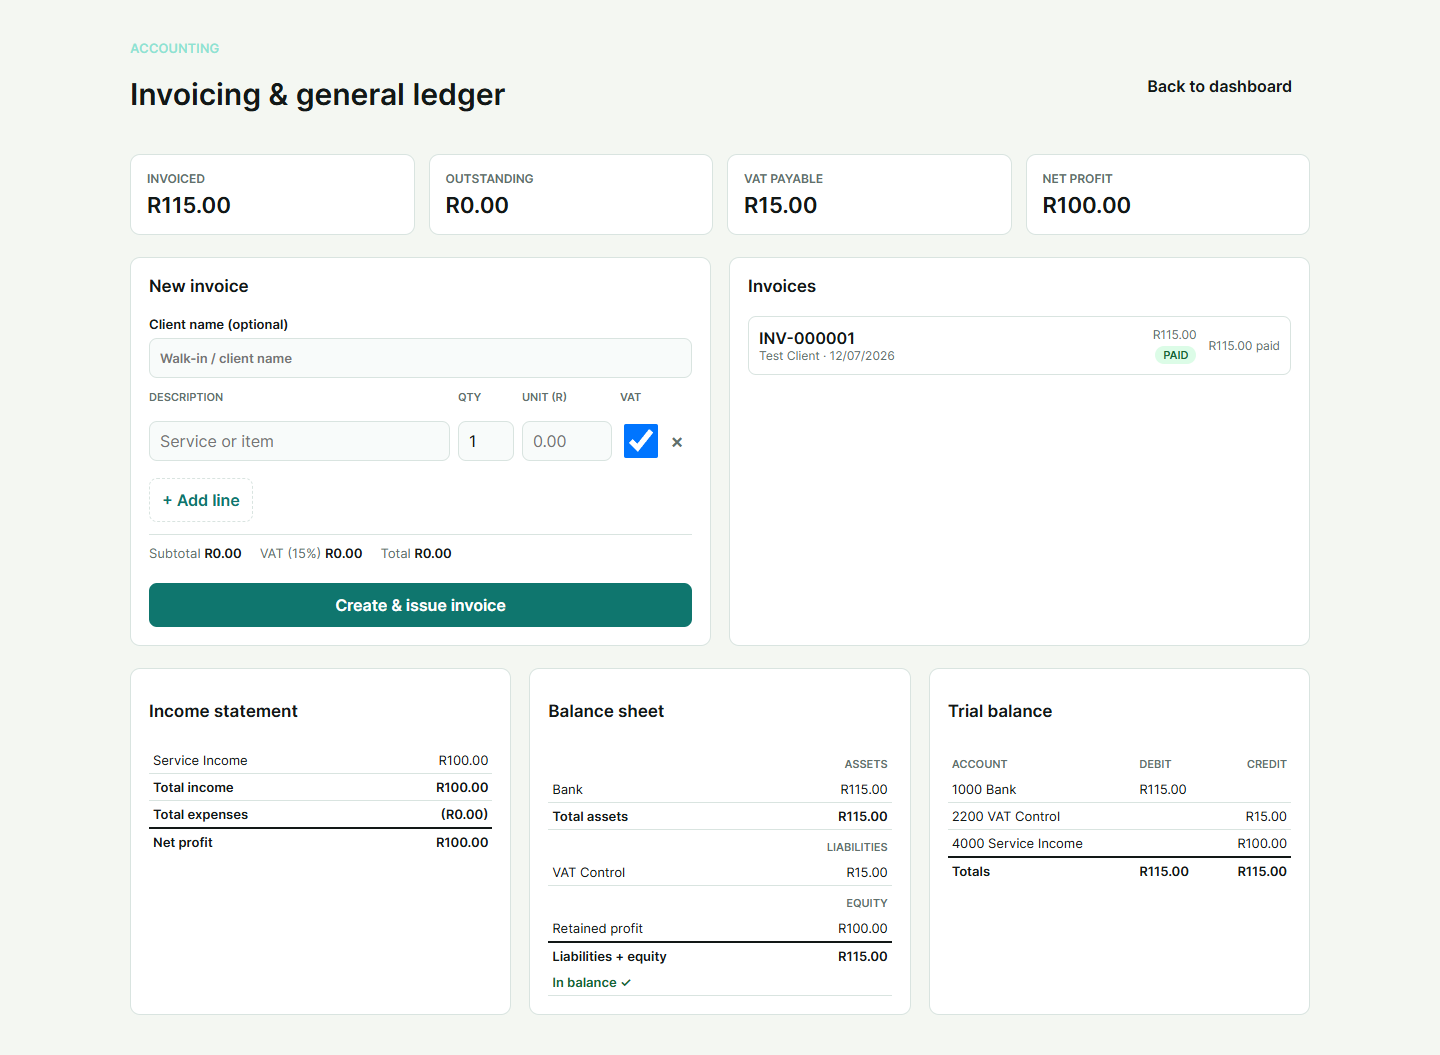Click the Income statement heading

point(223,711)
